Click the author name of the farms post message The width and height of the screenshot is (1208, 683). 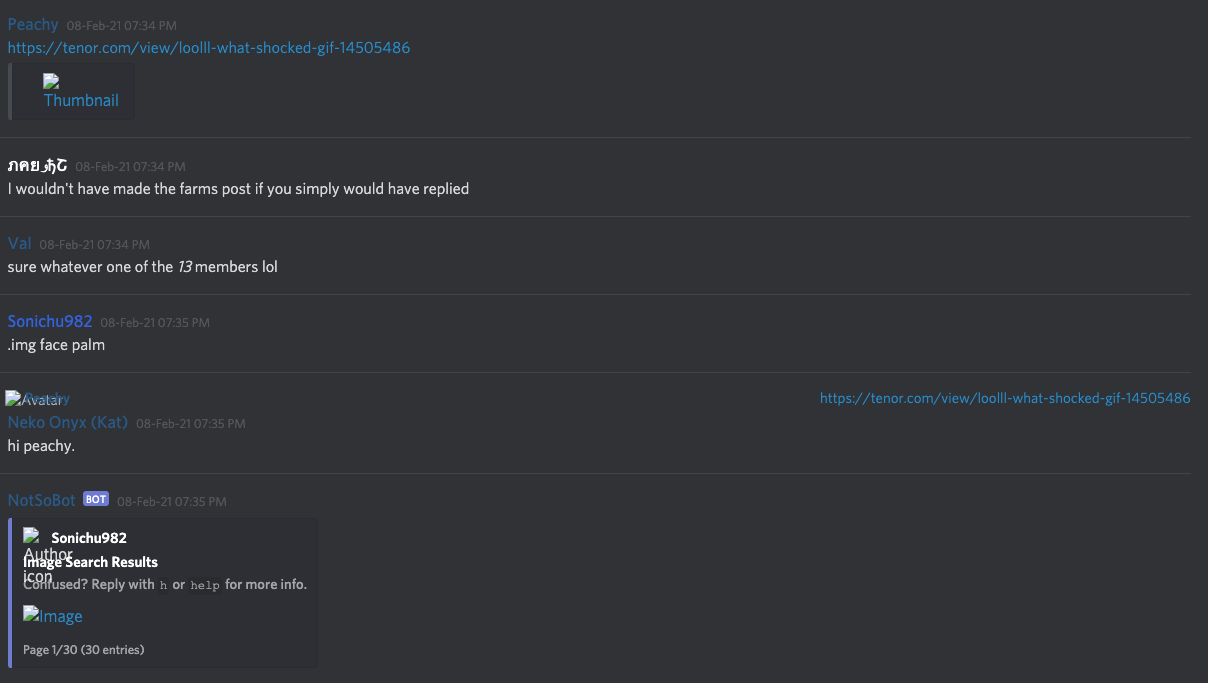point(38,165)
